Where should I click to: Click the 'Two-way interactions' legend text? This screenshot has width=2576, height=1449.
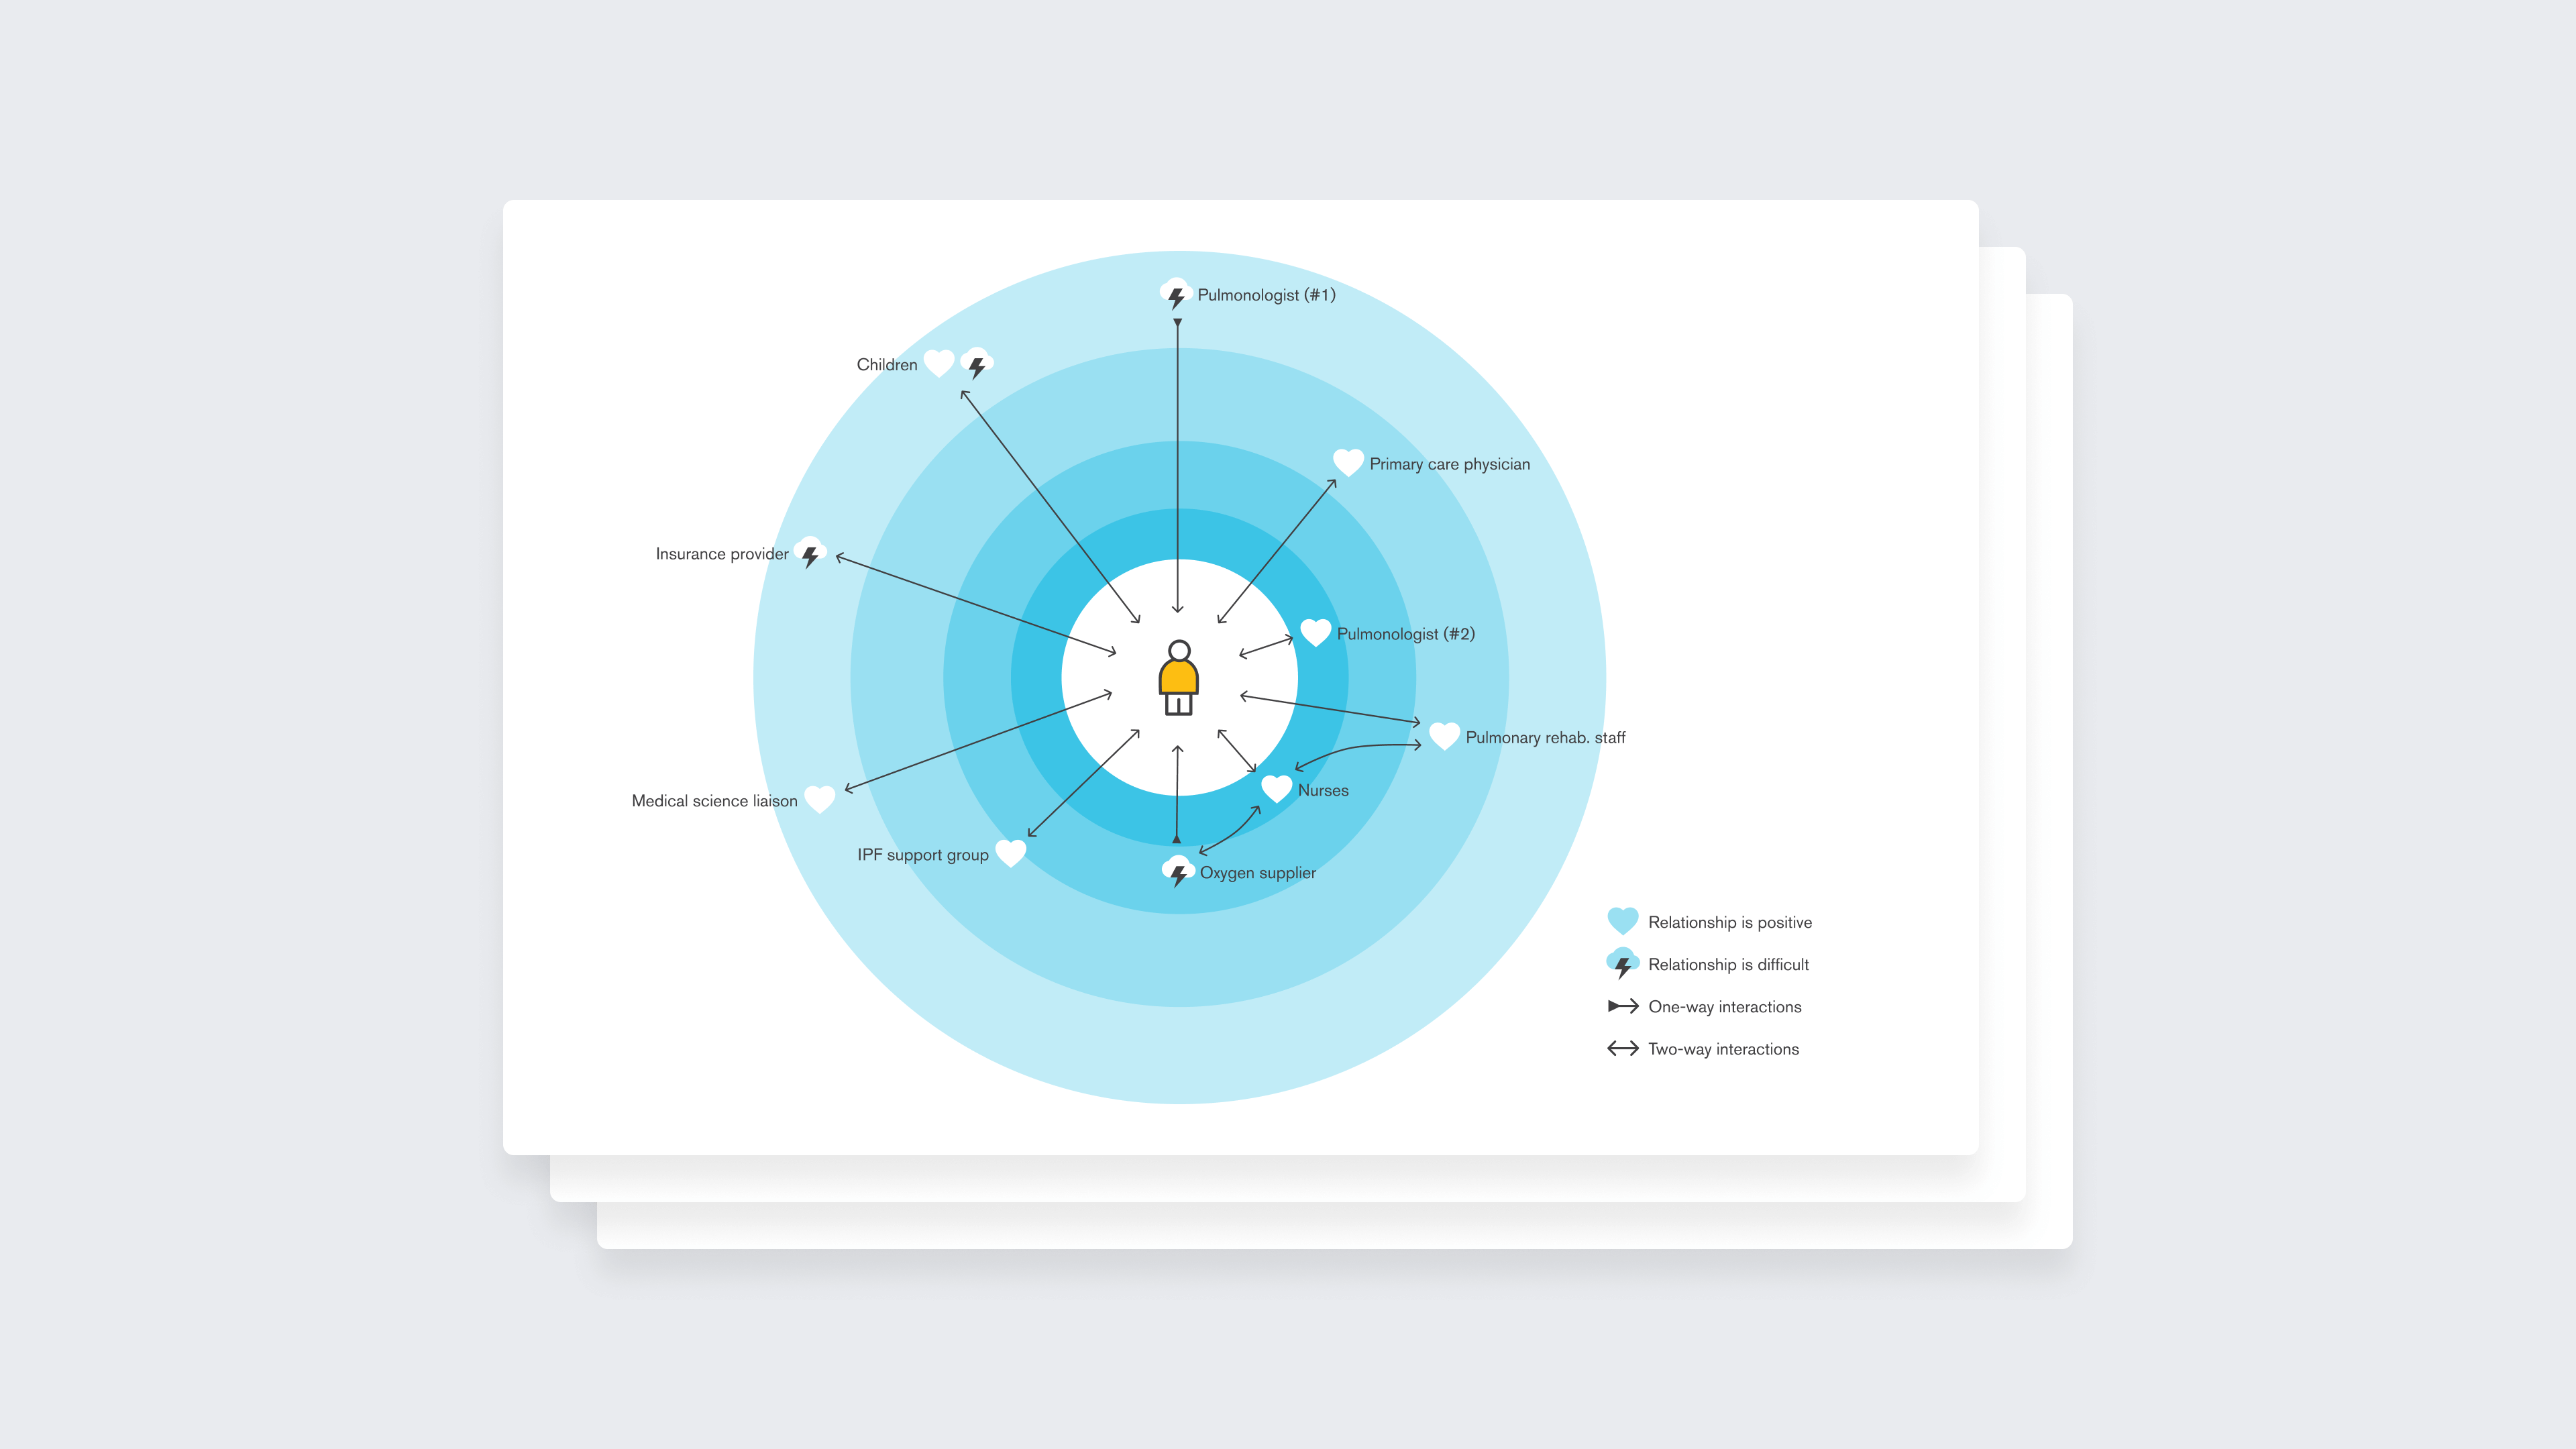1723,1049
